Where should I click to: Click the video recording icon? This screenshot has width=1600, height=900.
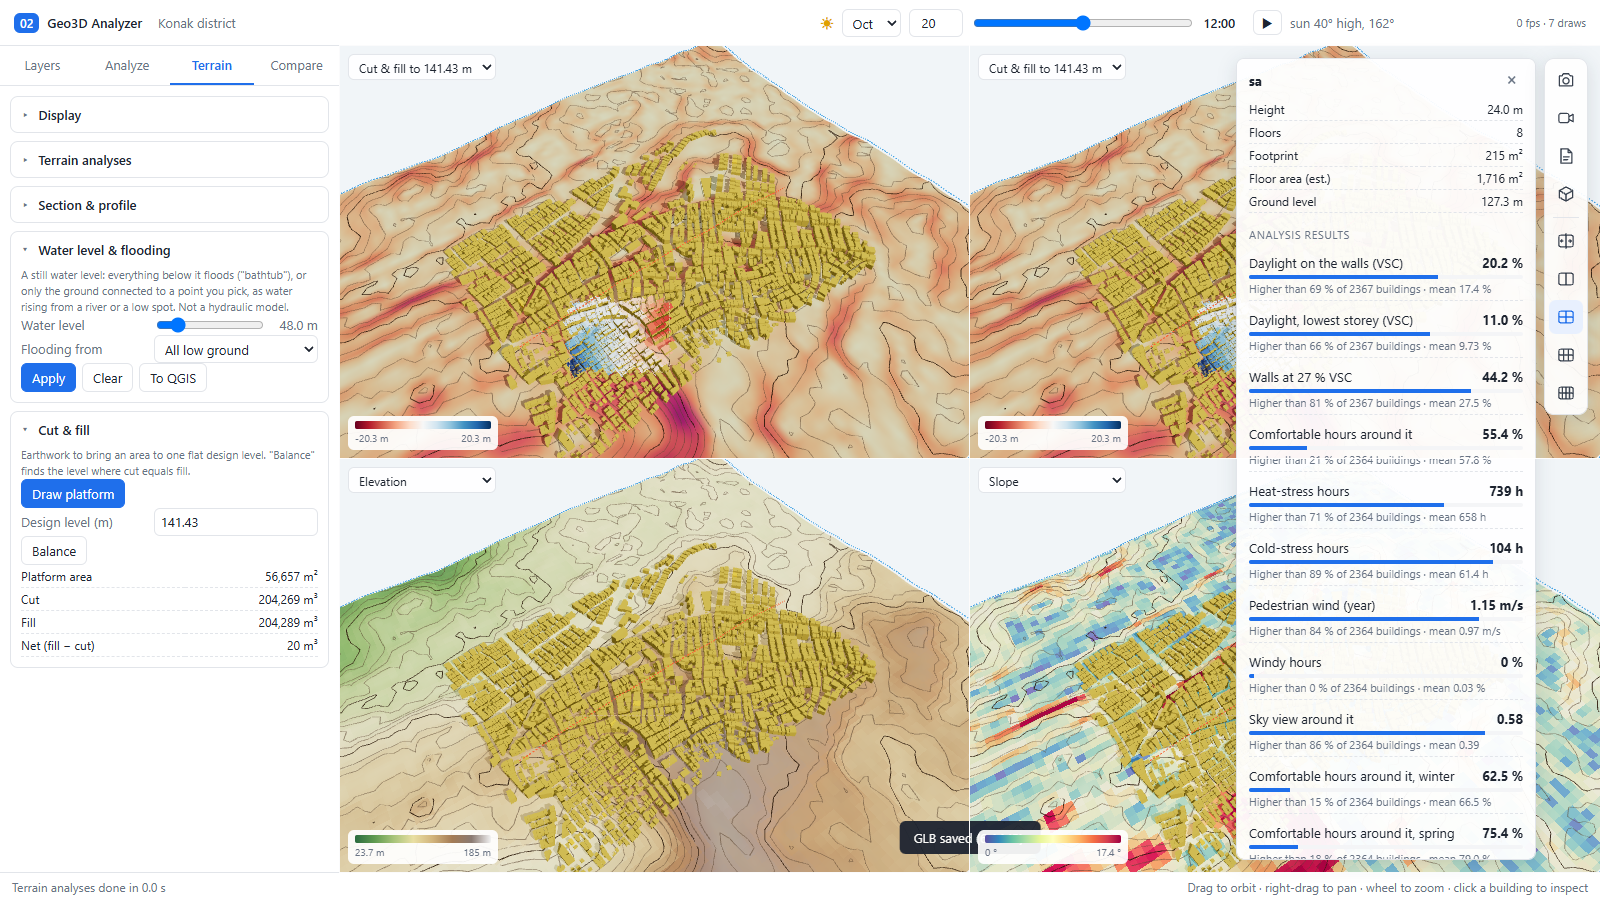tap(1566, 118)
